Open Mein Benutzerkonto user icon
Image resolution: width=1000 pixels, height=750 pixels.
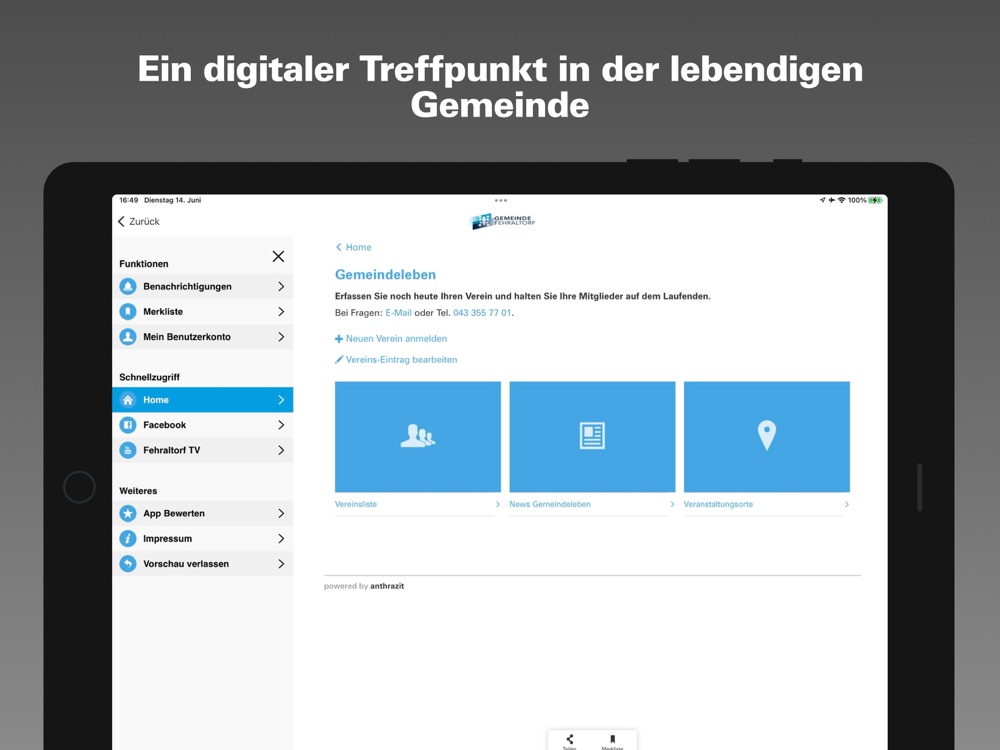pos(128,337)
